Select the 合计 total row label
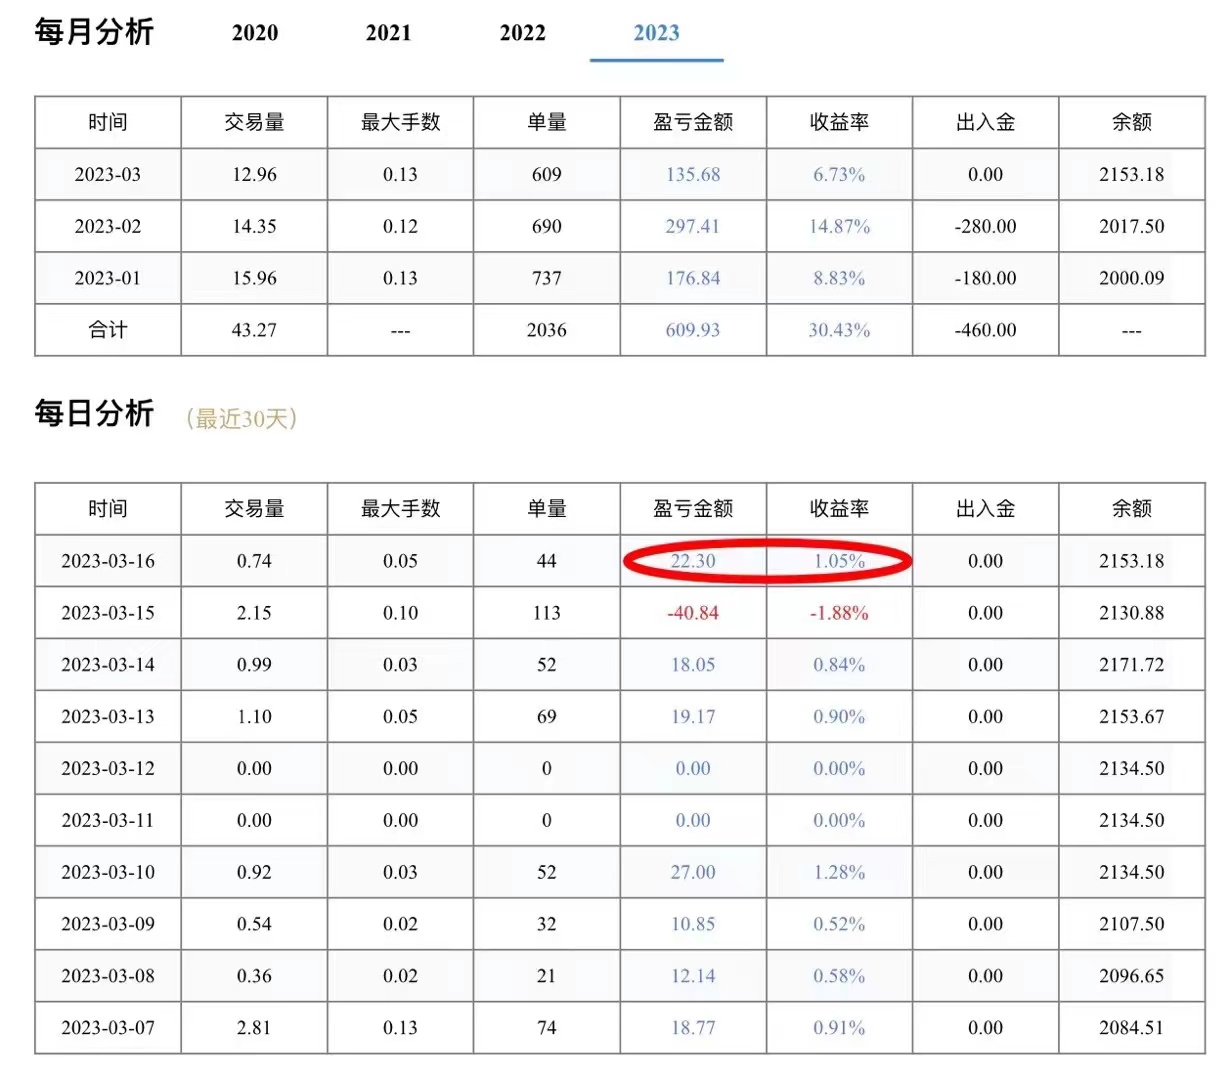 pos(108,331)
